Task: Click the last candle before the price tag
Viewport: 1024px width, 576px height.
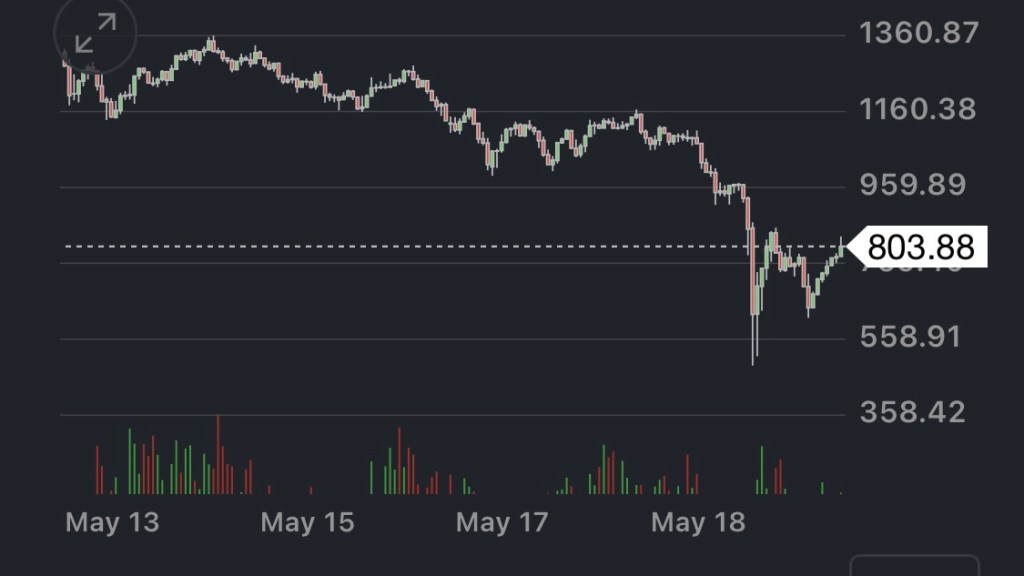Action: pos(841,248)
